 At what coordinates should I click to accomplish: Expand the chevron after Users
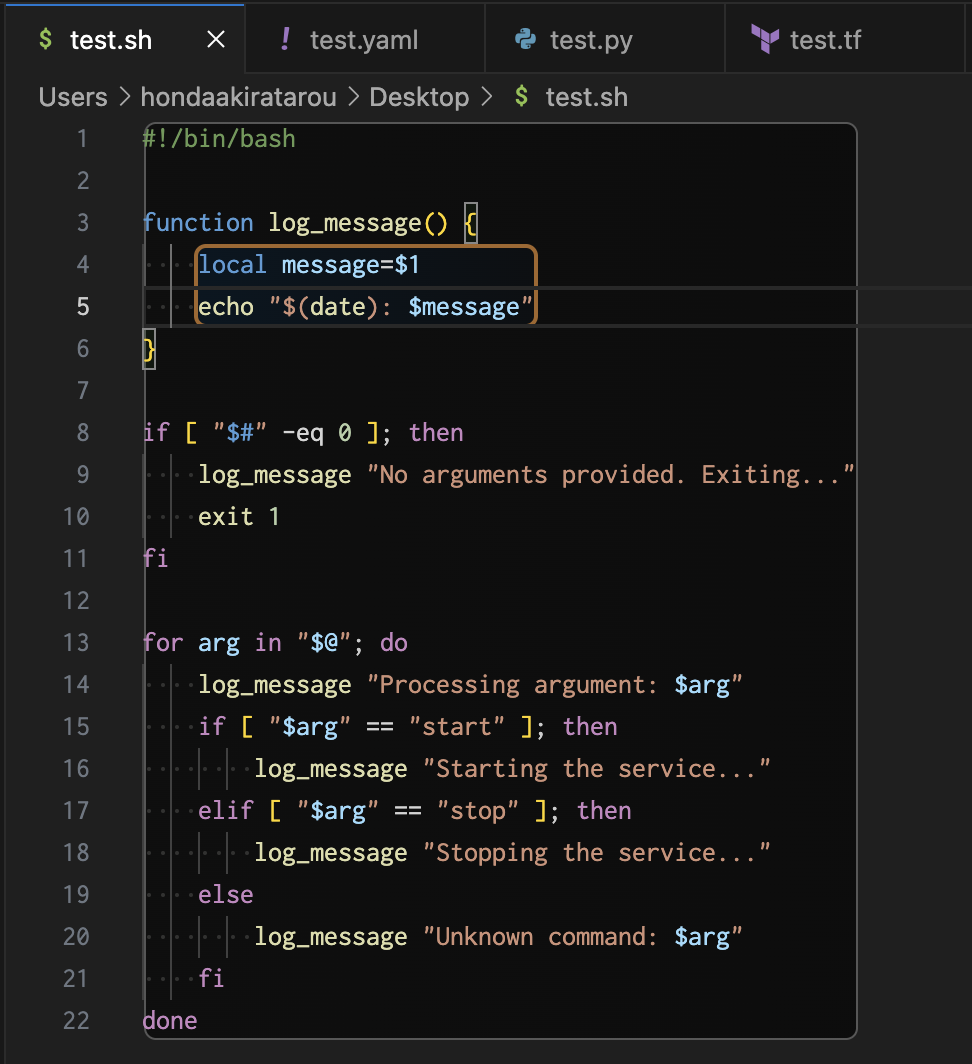[x=125, y=97]
